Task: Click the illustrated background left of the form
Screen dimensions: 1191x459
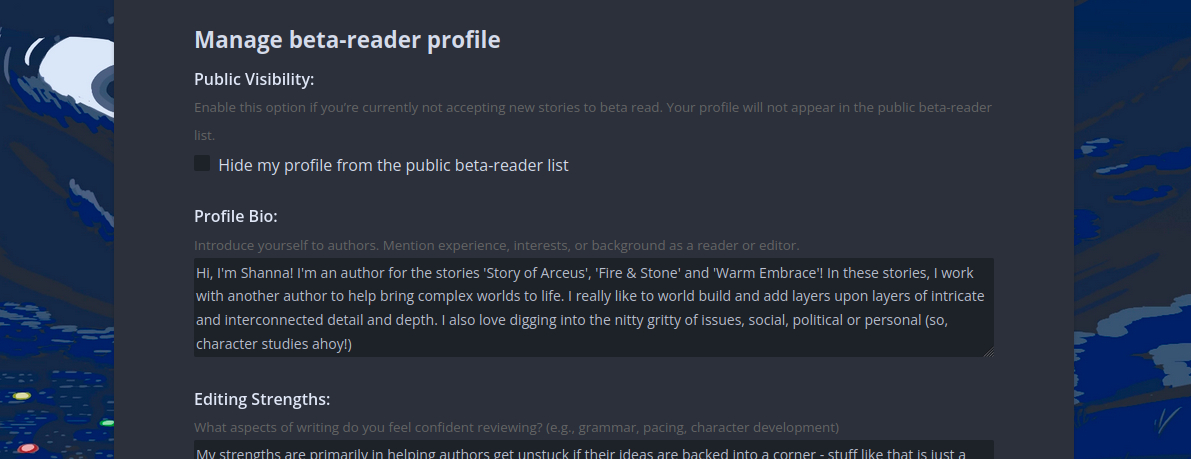Action: 57,250
